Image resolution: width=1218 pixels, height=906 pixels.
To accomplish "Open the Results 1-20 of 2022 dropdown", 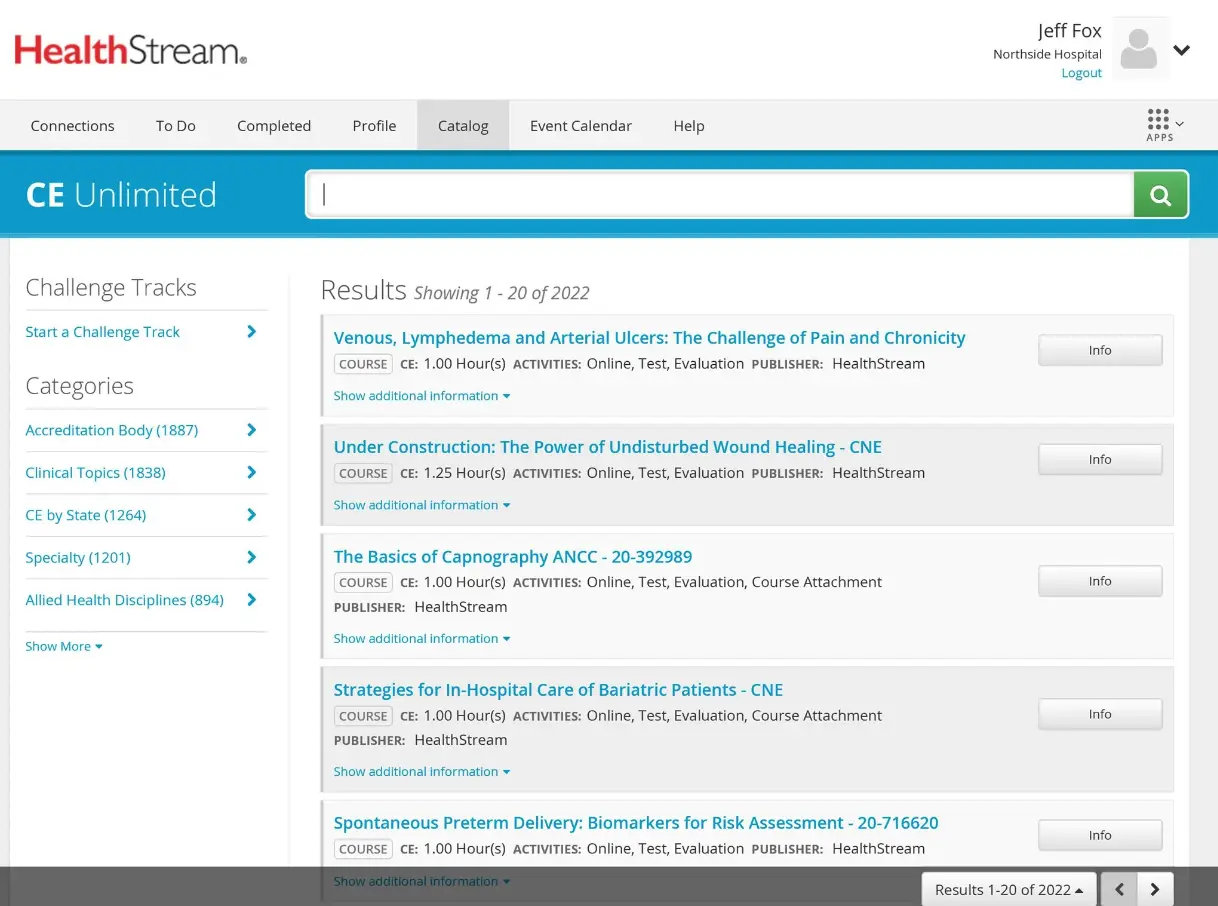I will point(1008,889).
